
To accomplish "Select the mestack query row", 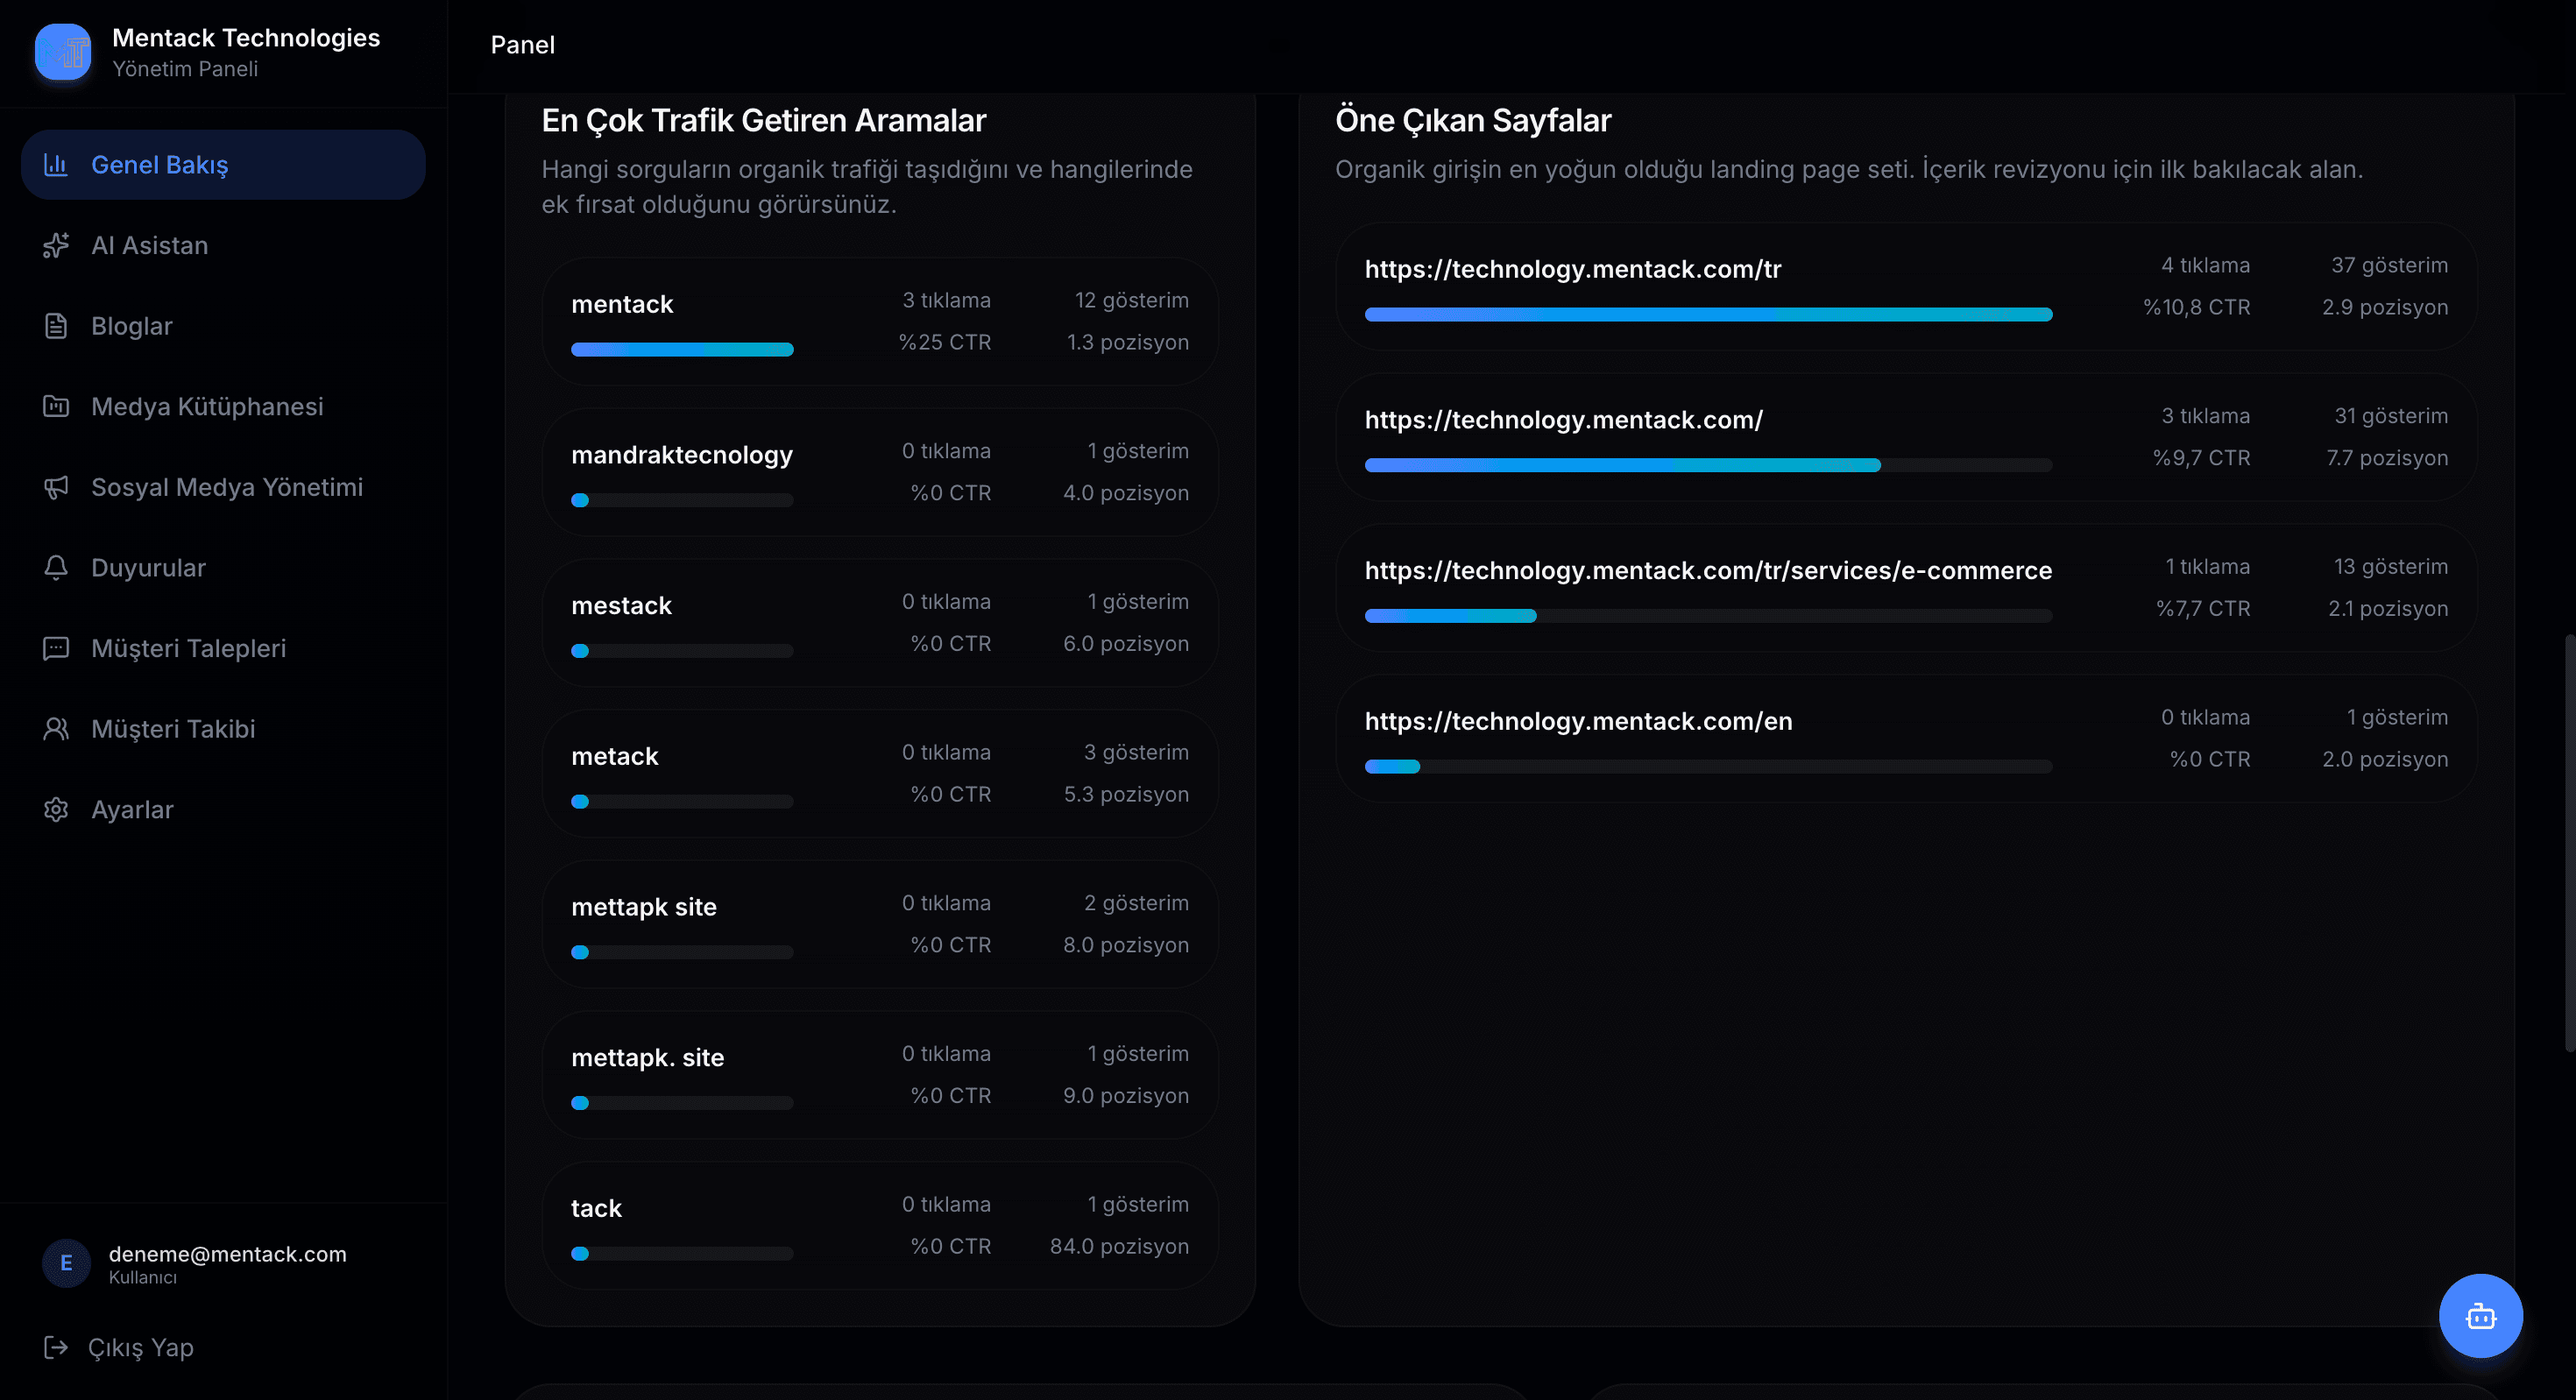I will pos(880,623).
